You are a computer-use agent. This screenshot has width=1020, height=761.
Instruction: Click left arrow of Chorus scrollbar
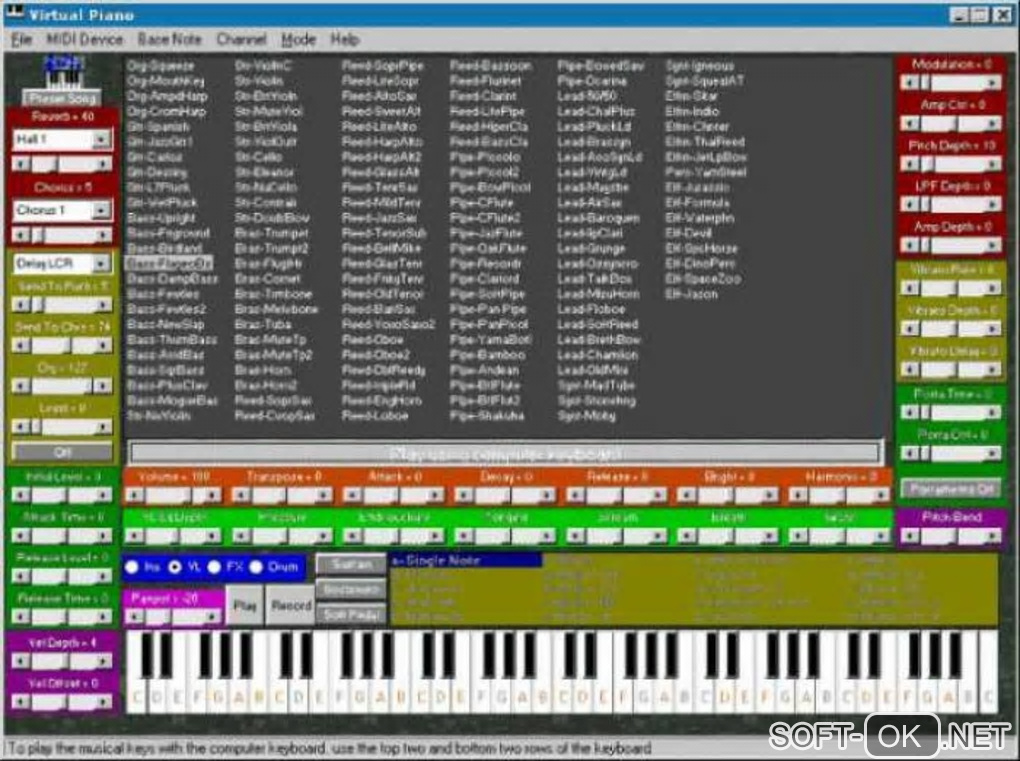pos(21,235)
